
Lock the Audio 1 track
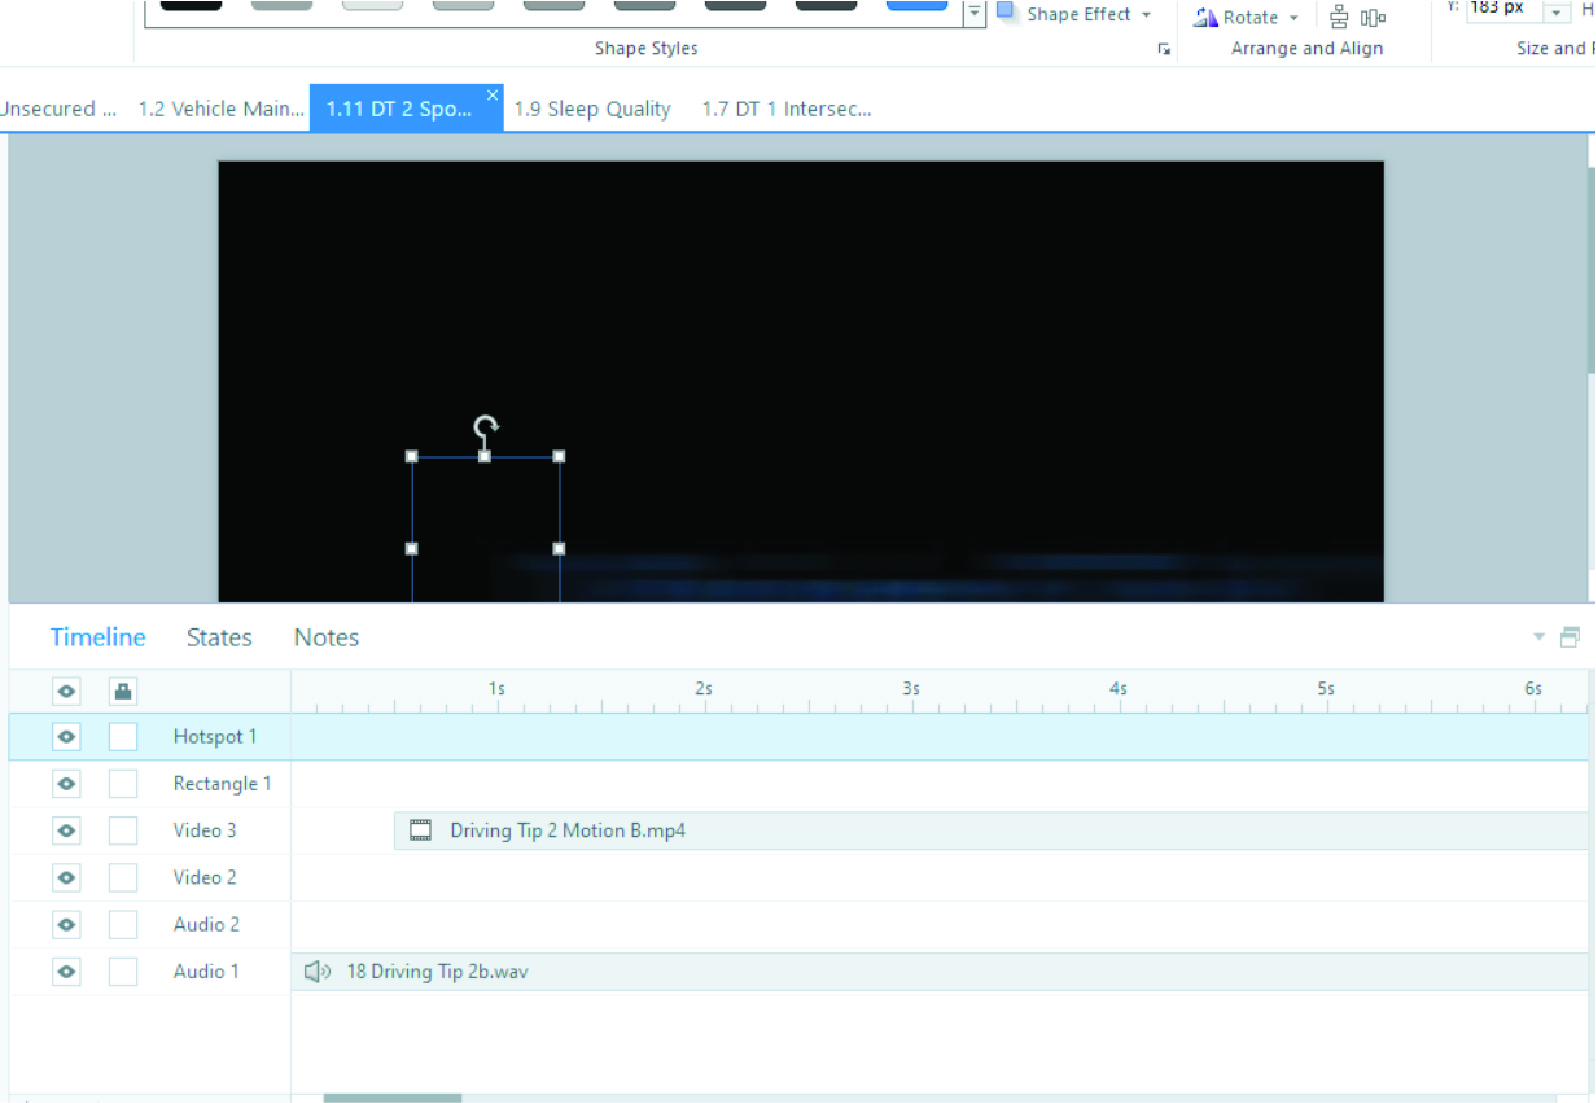[x=123, y=972]
